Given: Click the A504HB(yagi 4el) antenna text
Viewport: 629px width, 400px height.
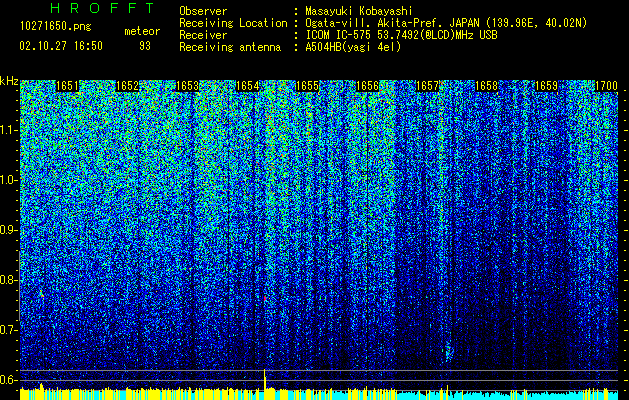Looking at the screenshot, I should [x=353, y=47].
